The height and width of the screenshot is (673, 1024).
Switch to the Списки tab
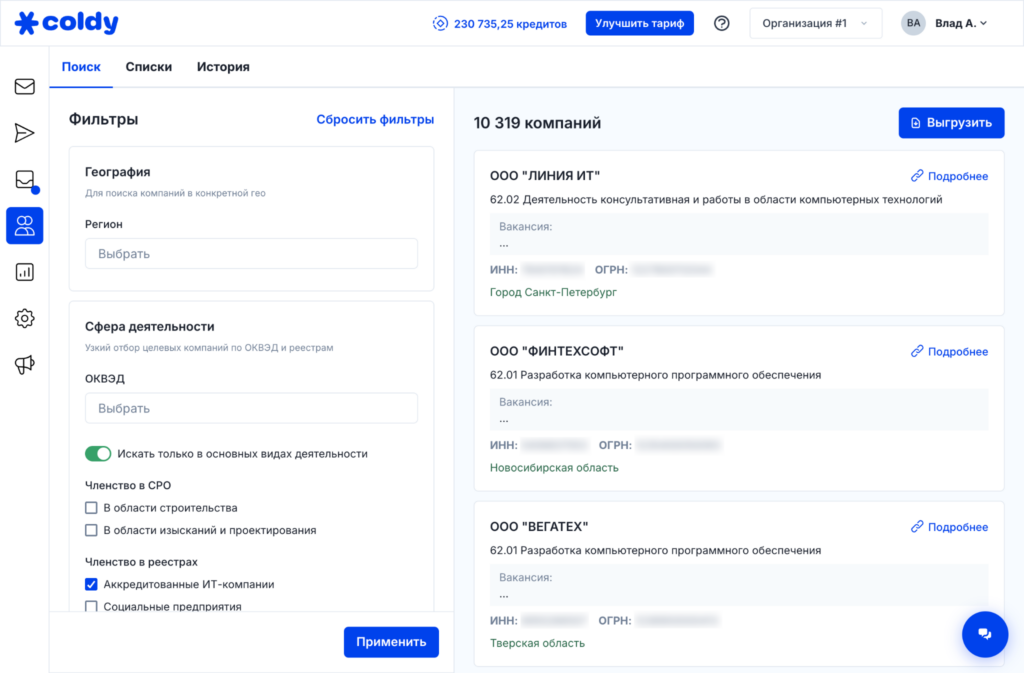149,67
